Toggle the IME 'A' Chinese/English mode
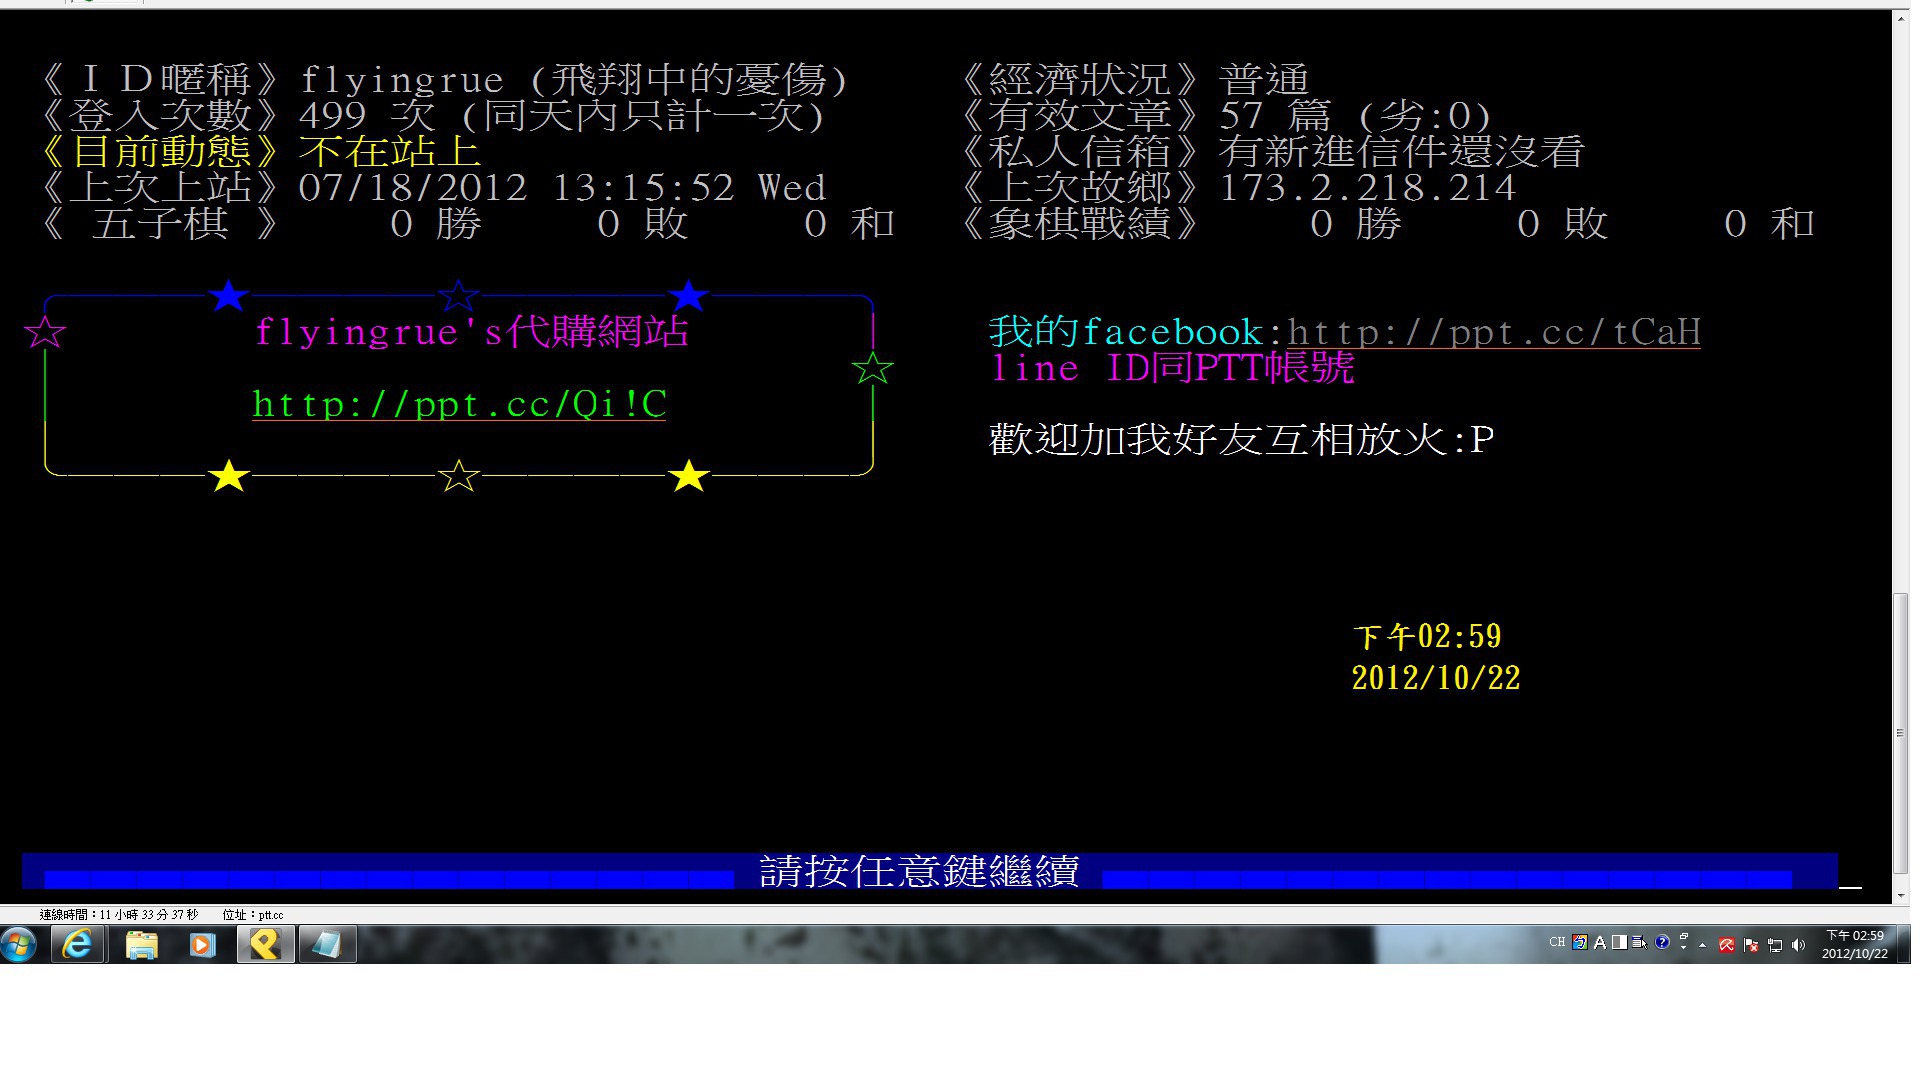The height and width of the screenshot is (1080, 1920). click(x=1600, y=942)
